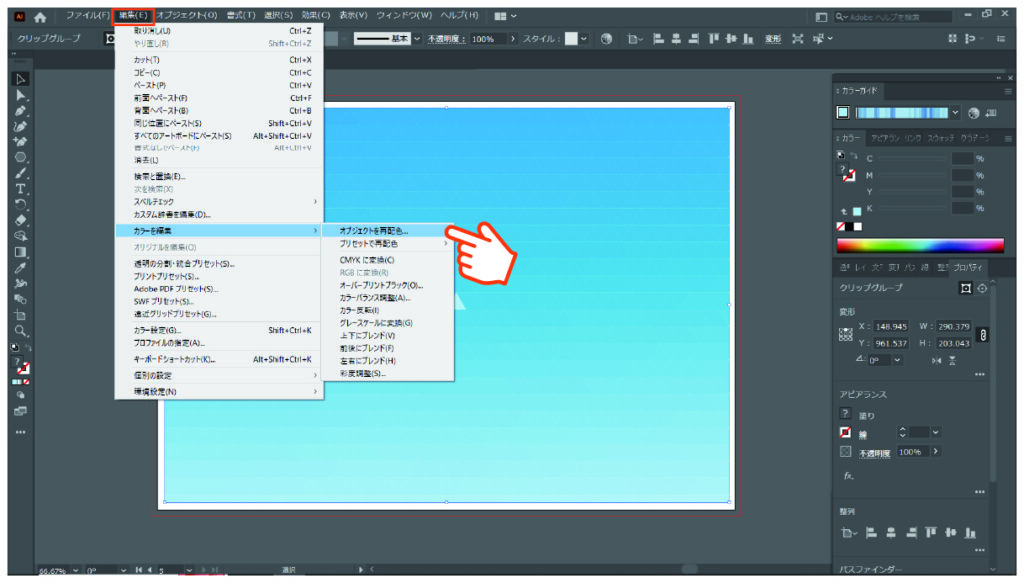Select the Eraser tool
Image resolution: width=1024 pixels, height=583 pixels.
point(20,221)
